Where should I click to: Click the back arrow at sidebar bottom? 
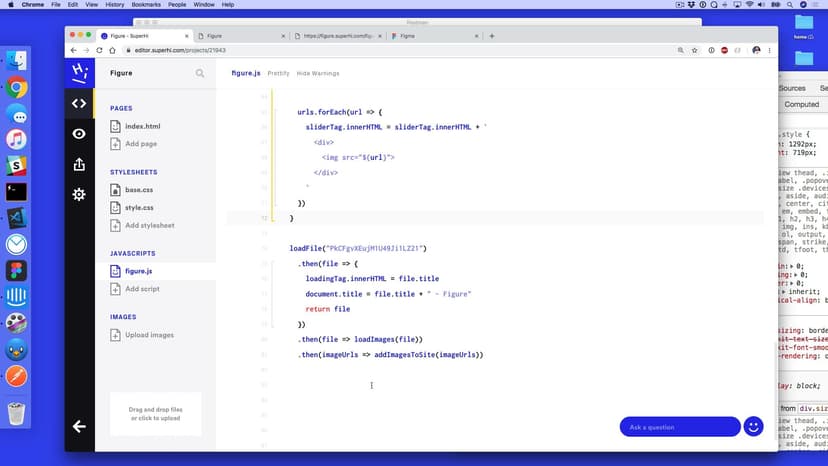pyautogui.click(x=79, y=426)
